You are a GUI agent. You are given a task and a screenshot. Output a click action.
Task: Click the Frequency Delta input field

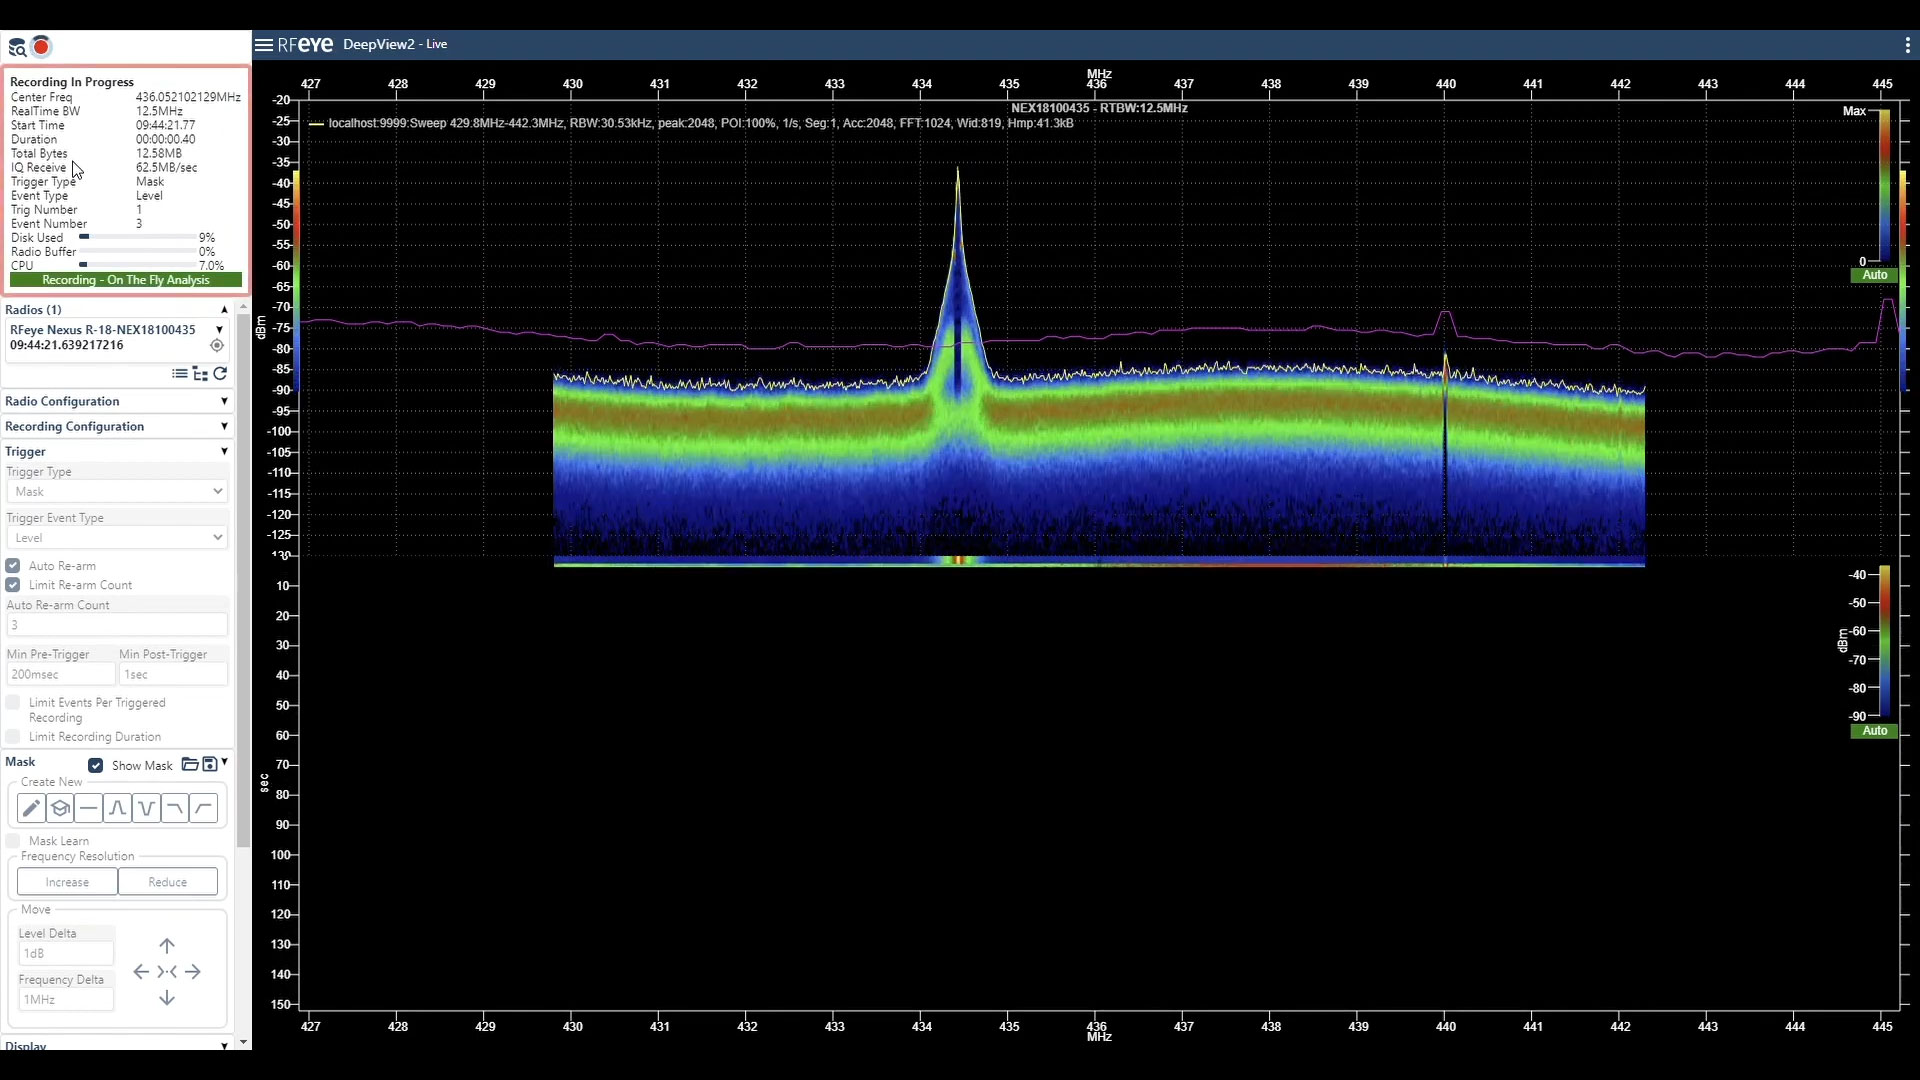(x=66, y=1000)
